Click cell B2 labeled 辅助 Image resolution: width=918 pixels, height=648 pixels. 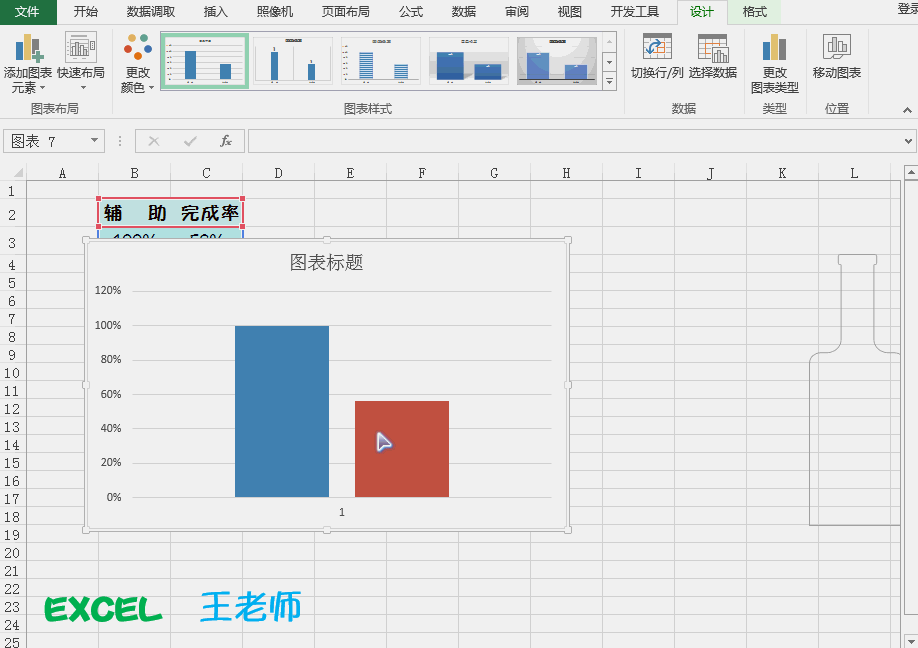[135, 213]
